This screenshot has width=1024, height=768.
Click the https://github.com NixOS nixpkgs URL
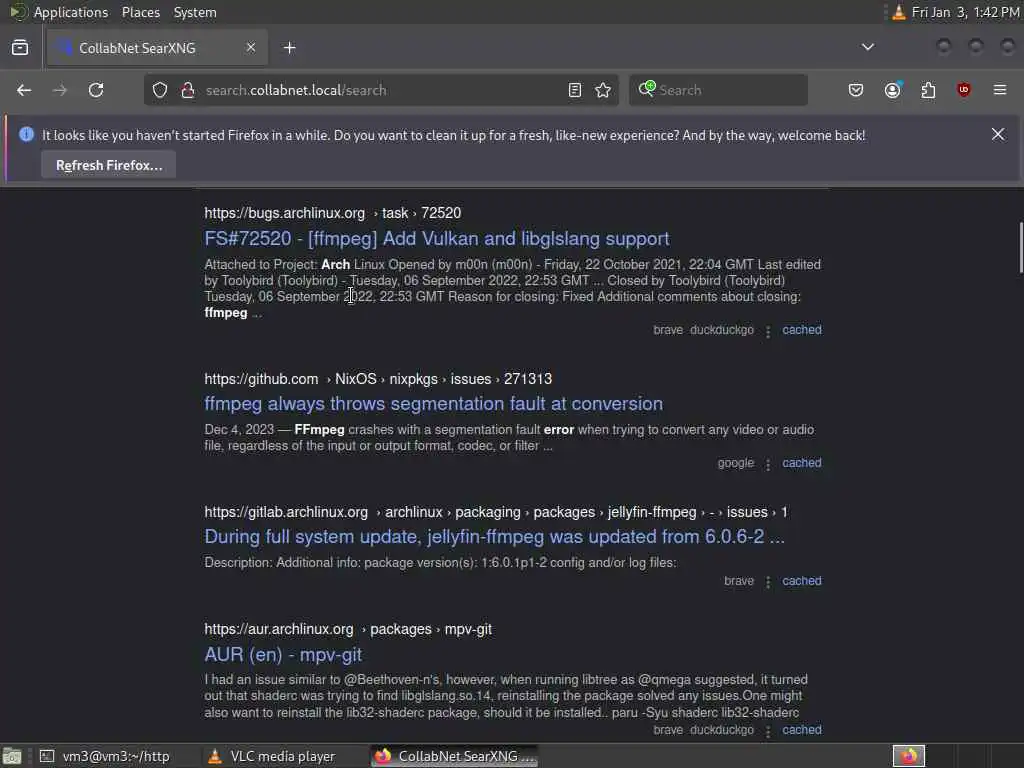pos(378,379)
